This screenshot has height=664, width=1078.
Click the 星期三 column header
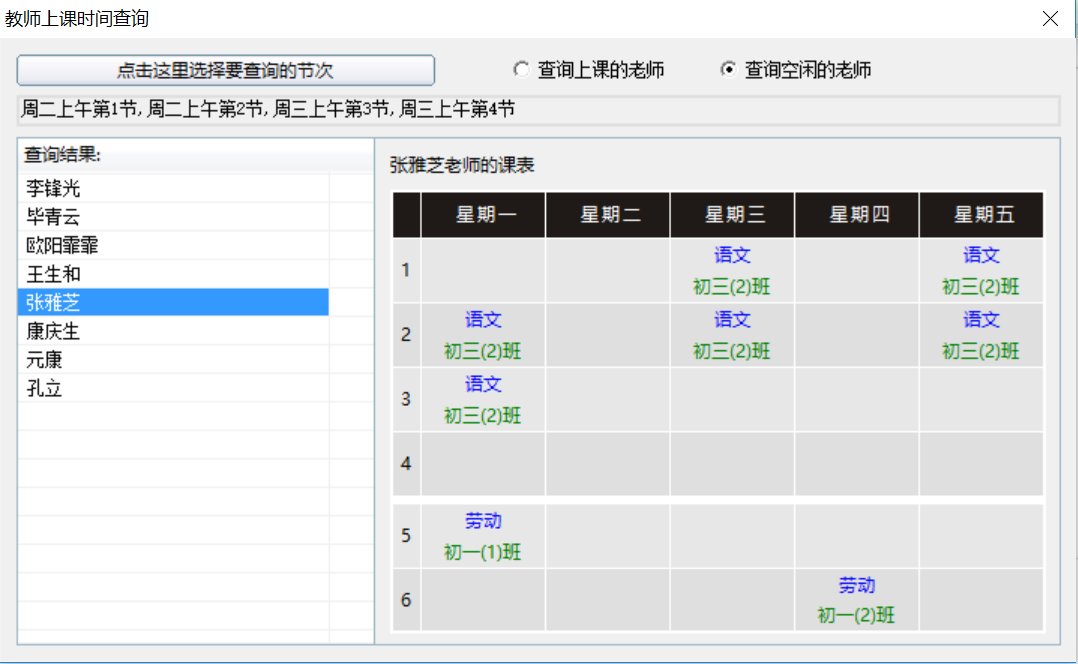click(732, 215)
